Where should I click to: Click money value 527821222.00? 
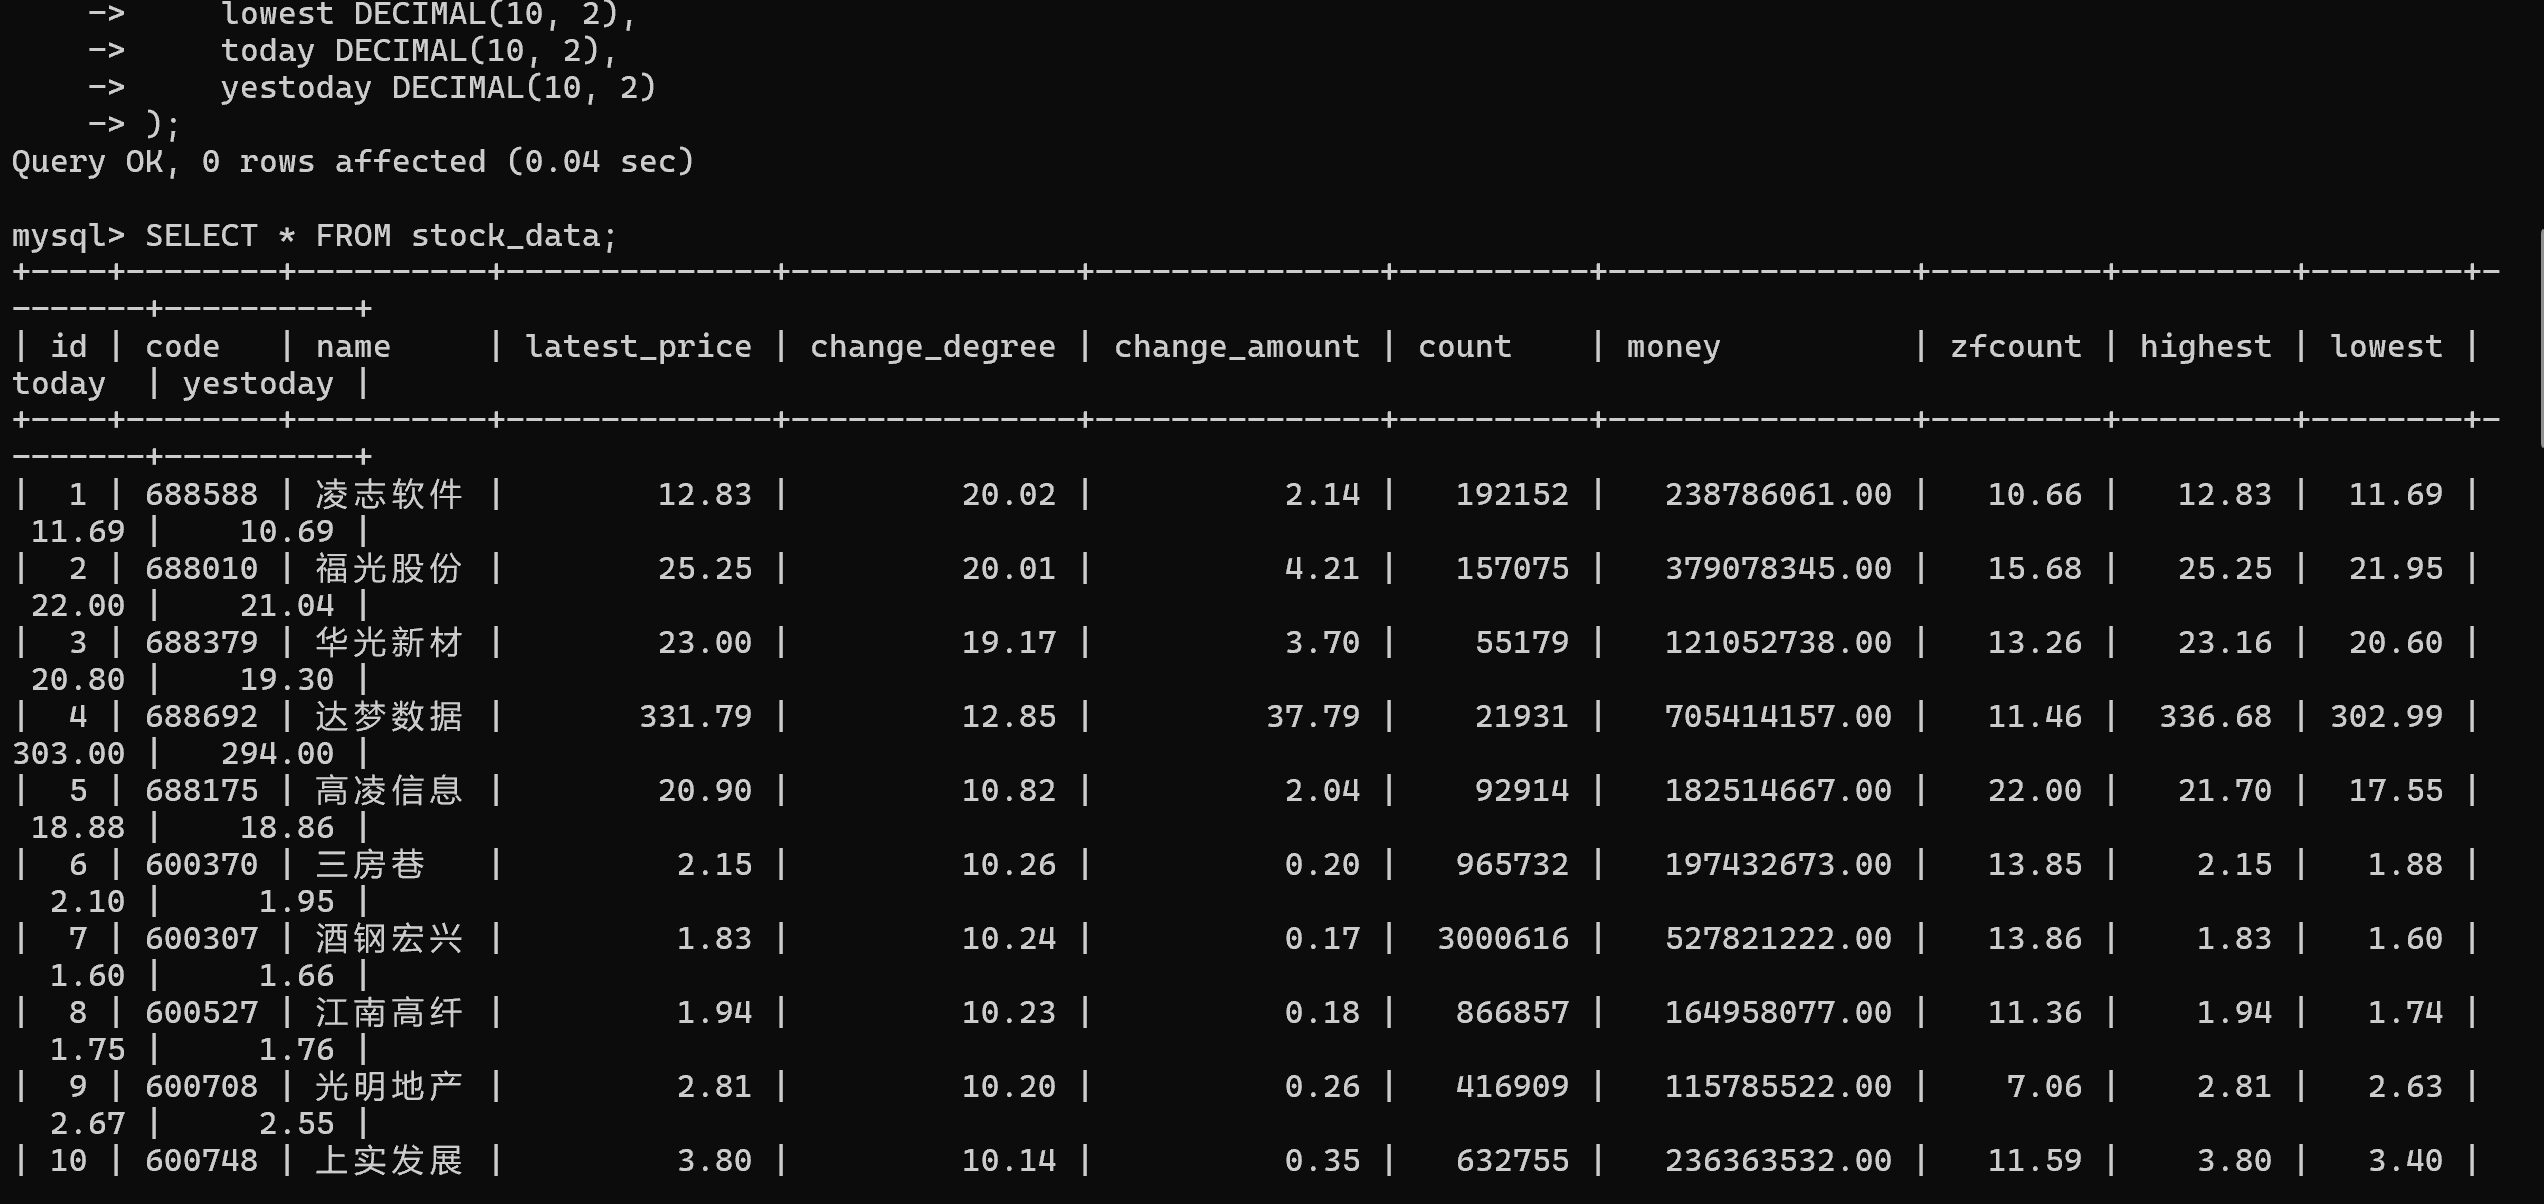[1778, 938]
